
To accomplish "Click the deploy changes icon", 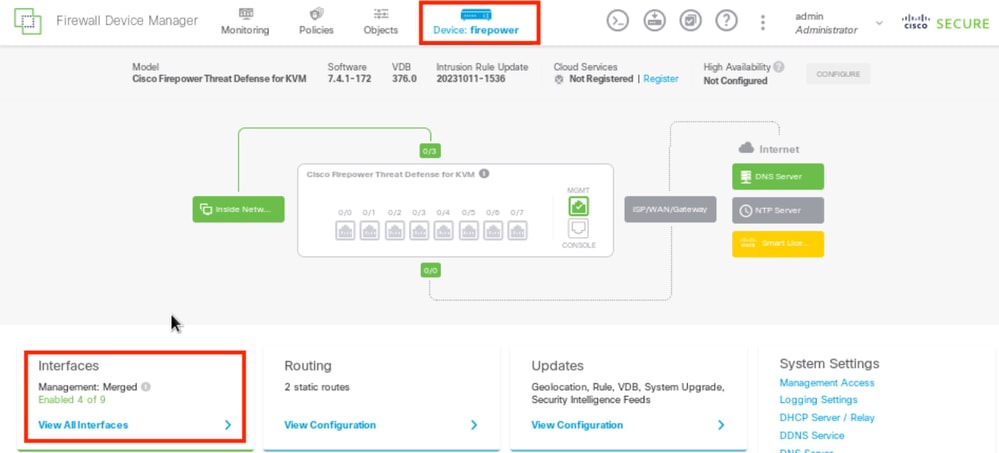I will (654, 21).
